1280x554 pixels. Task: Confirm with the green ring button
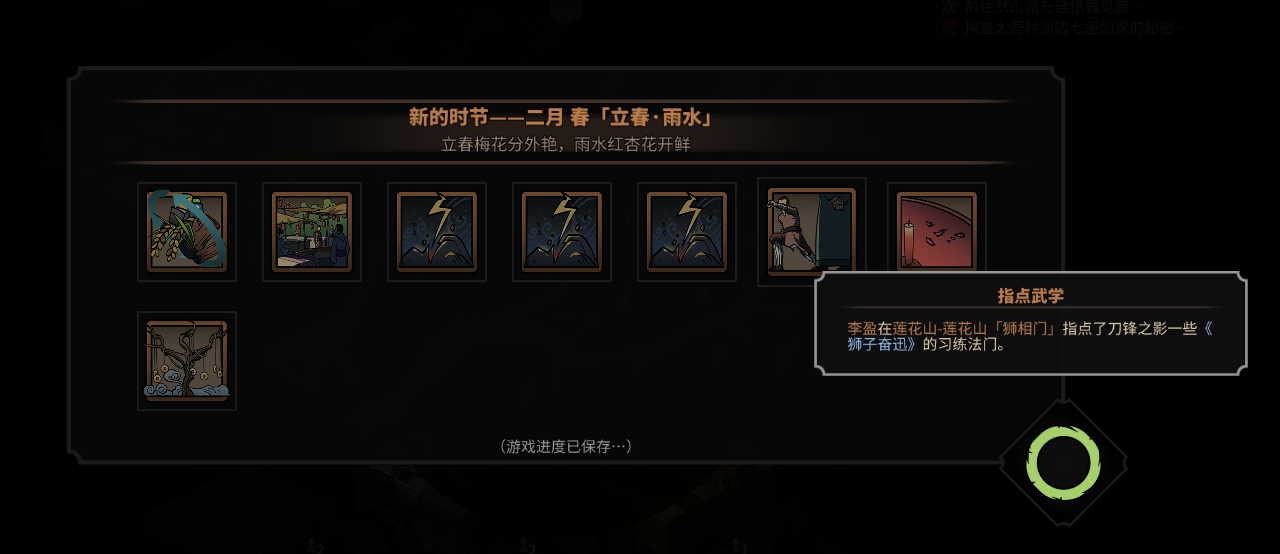tap(1063, 463)
